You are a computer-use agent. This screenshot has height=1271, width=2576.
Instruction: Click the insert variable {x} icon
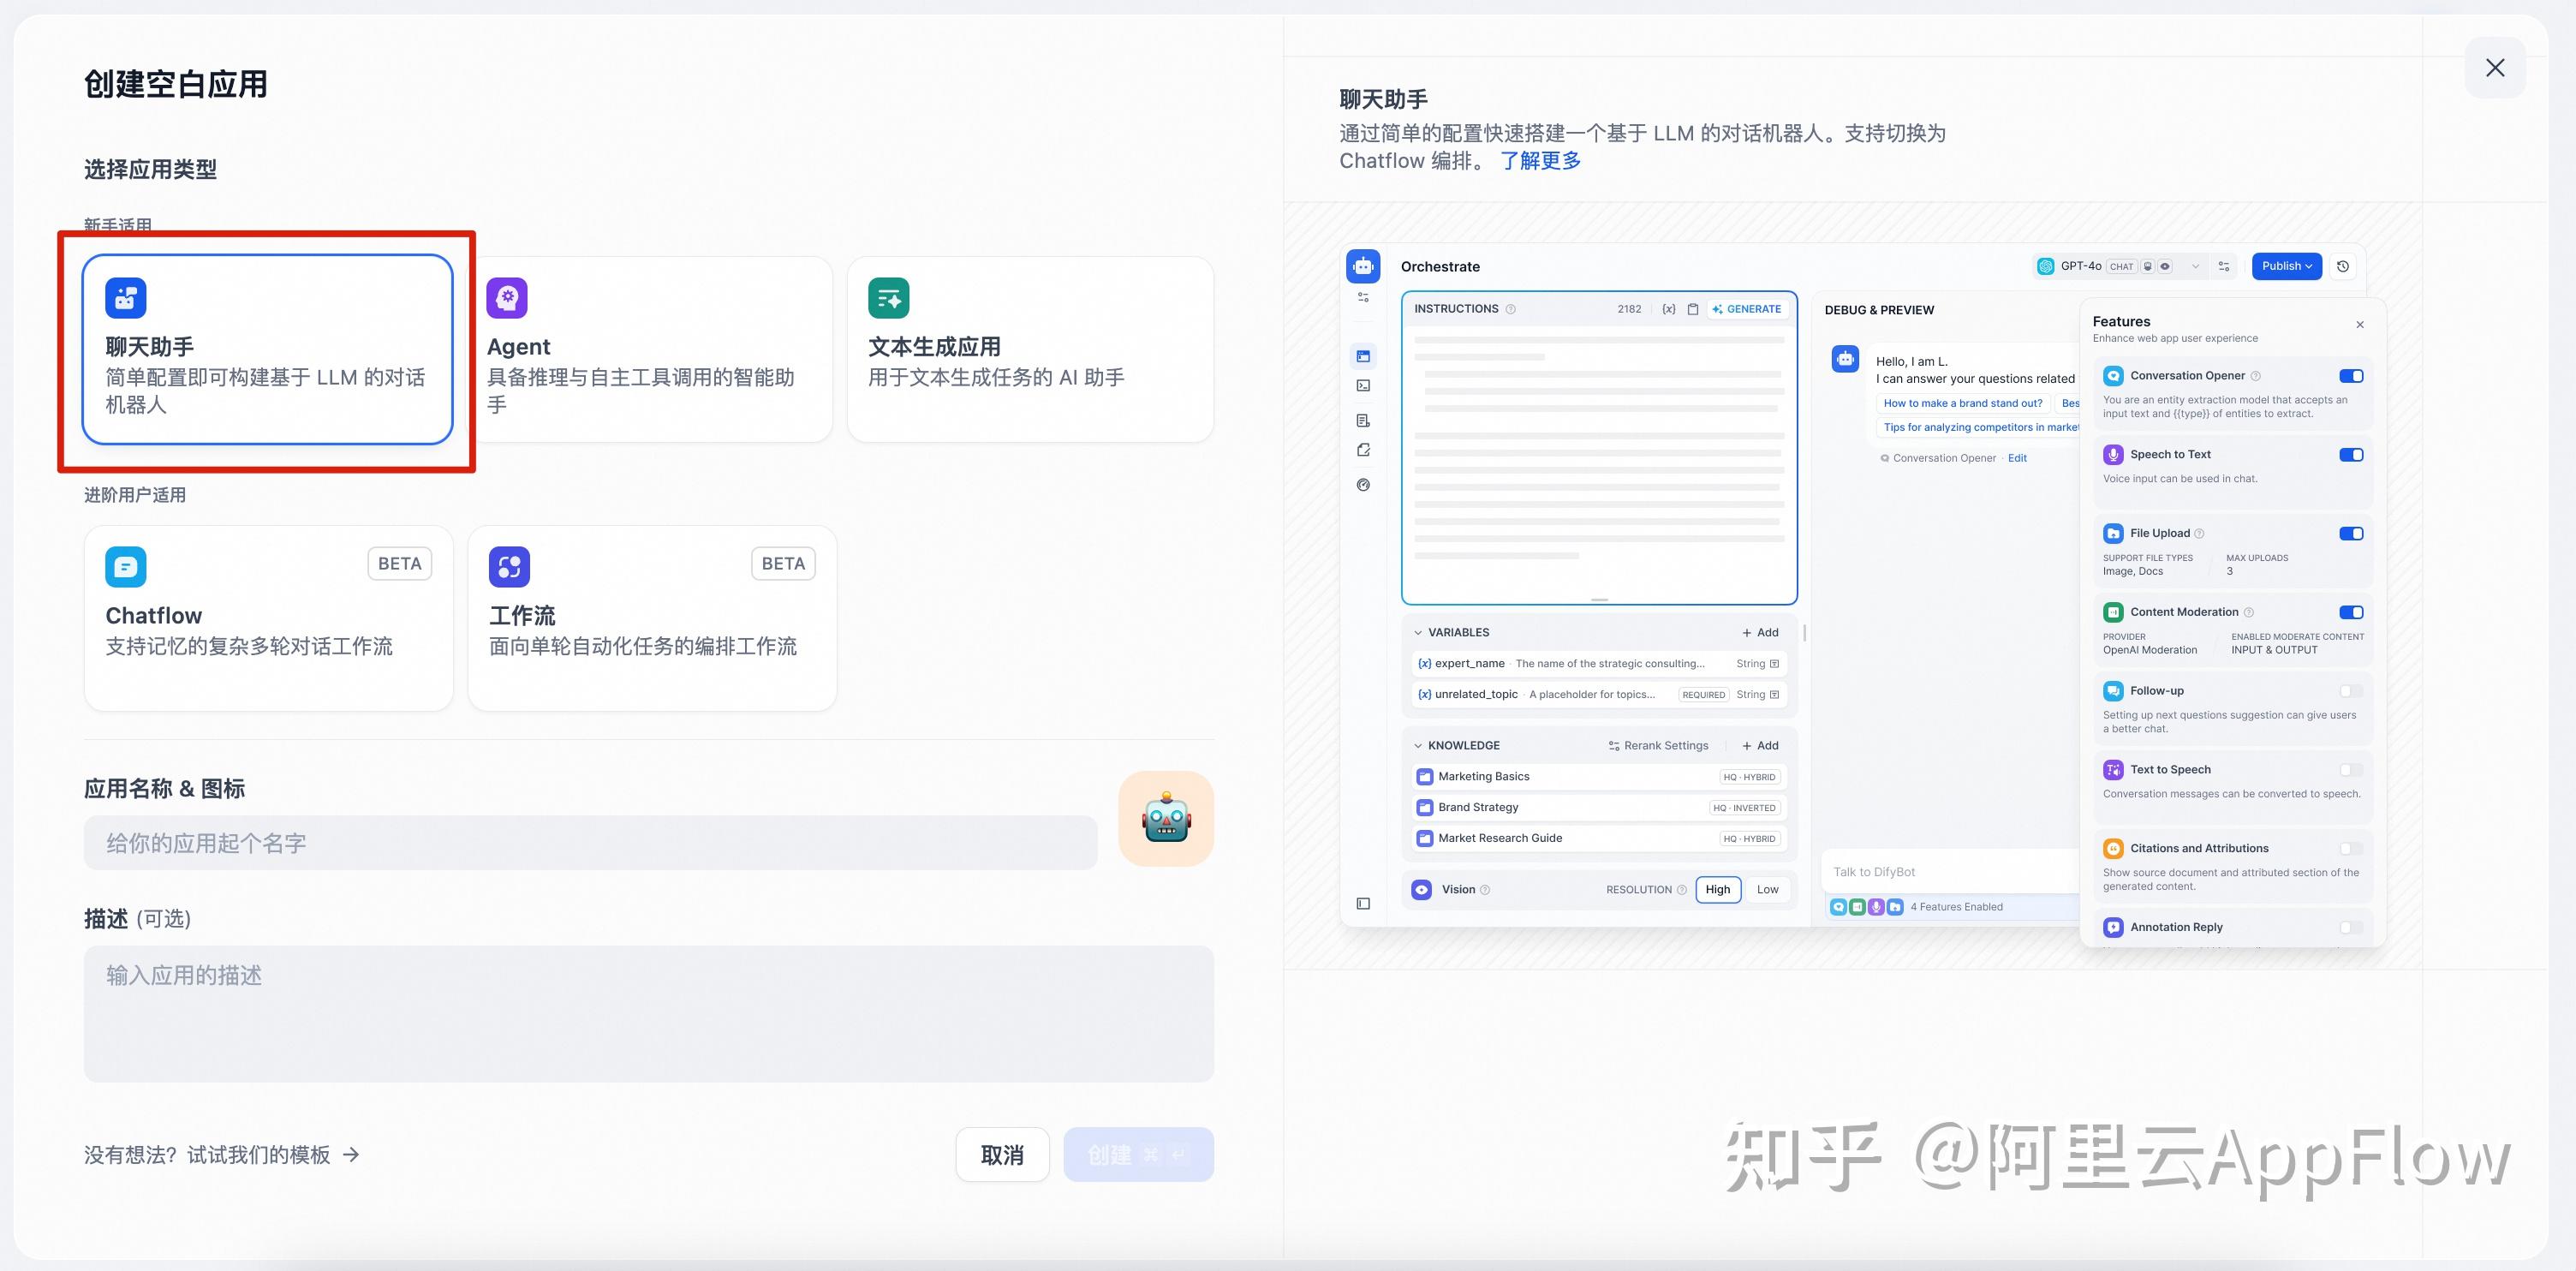coord(1668,309)
